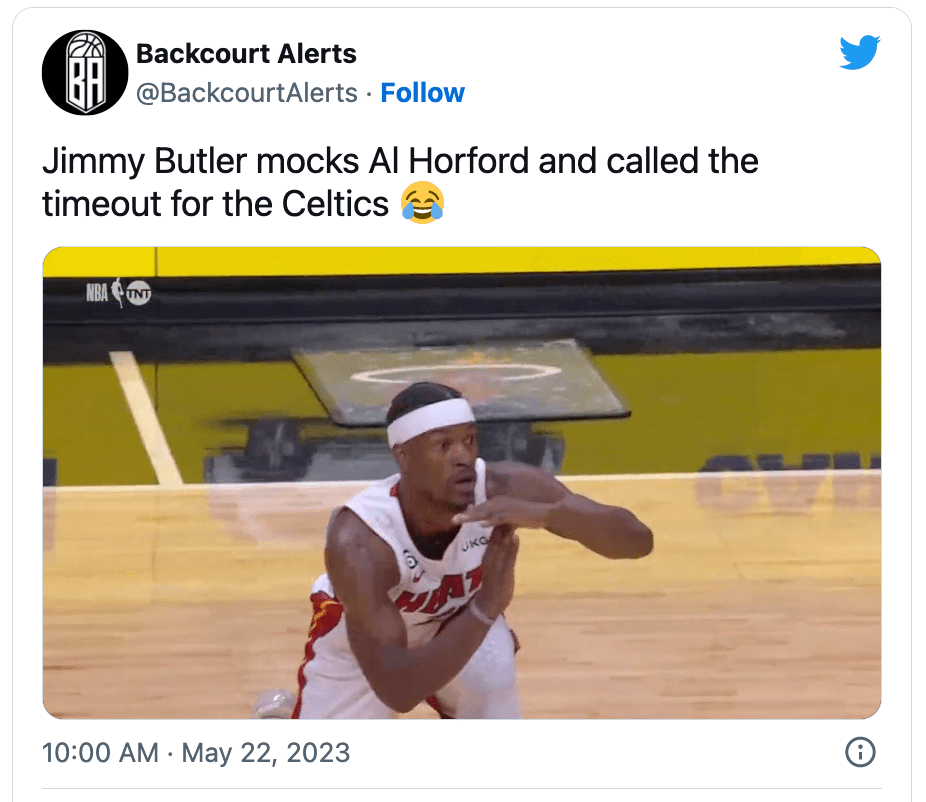926x802 pixels.
Task: Open the tweet info circle icon
Action: 860,752
